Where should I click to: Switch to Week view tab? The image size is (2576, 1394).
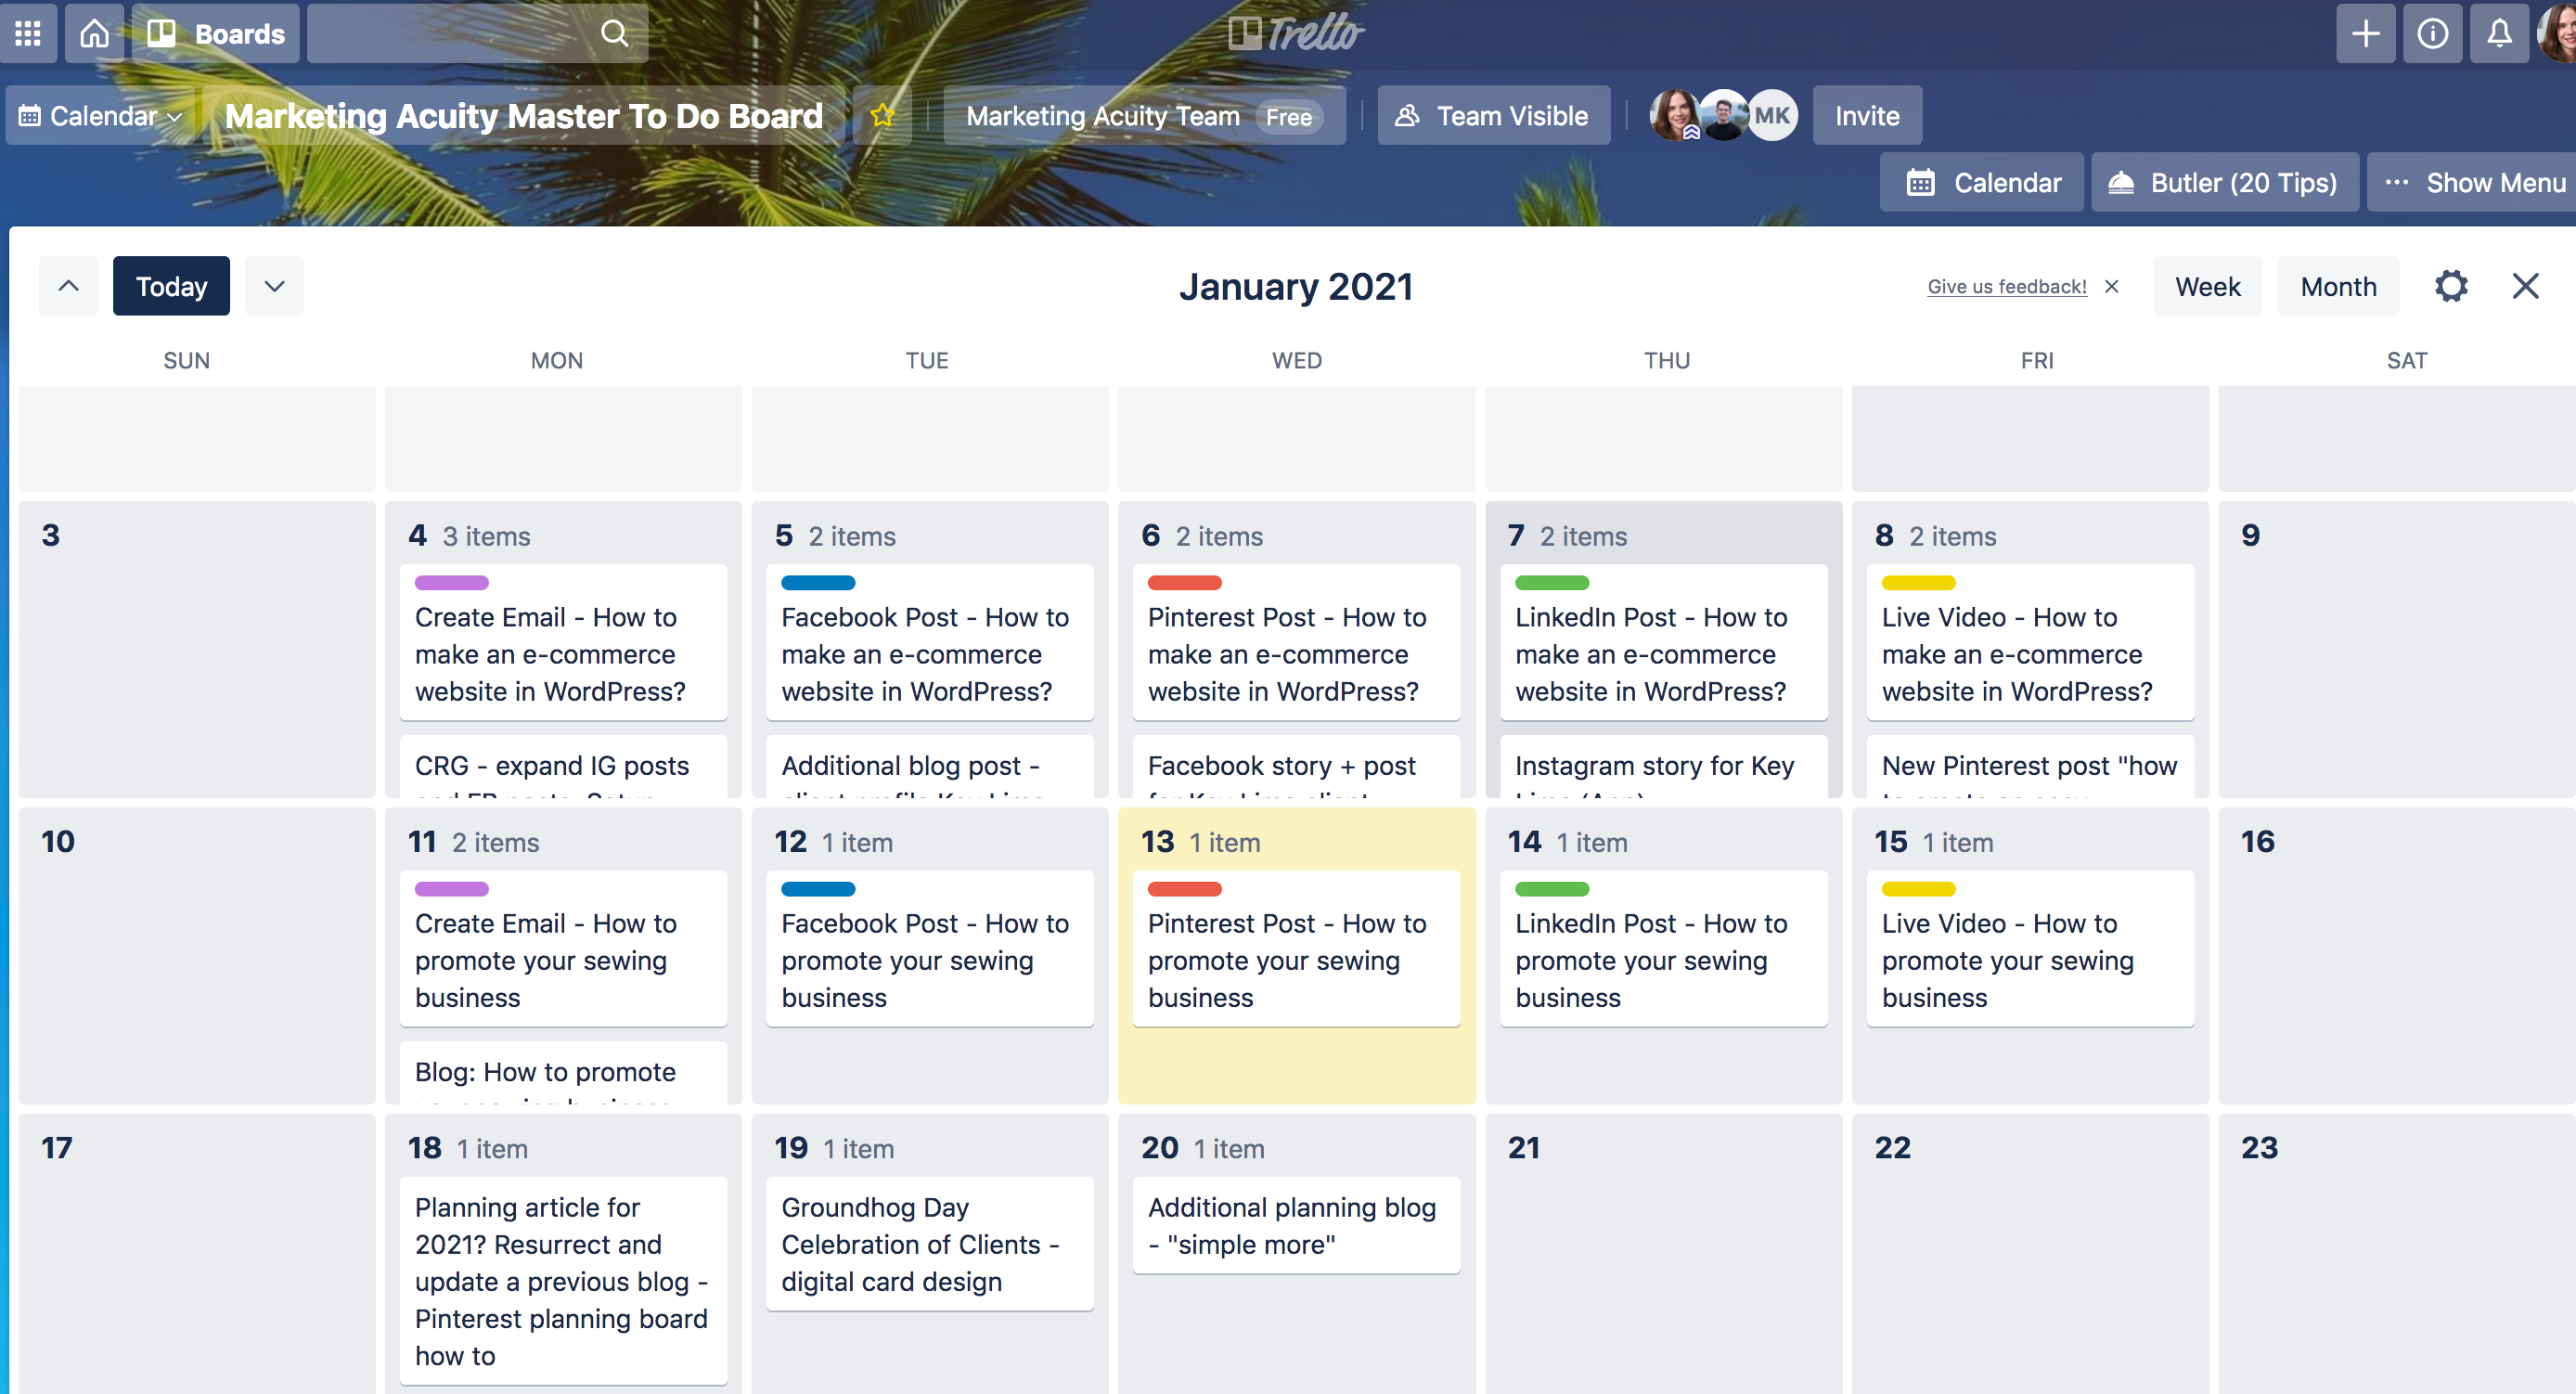(x=2206, y=287)
